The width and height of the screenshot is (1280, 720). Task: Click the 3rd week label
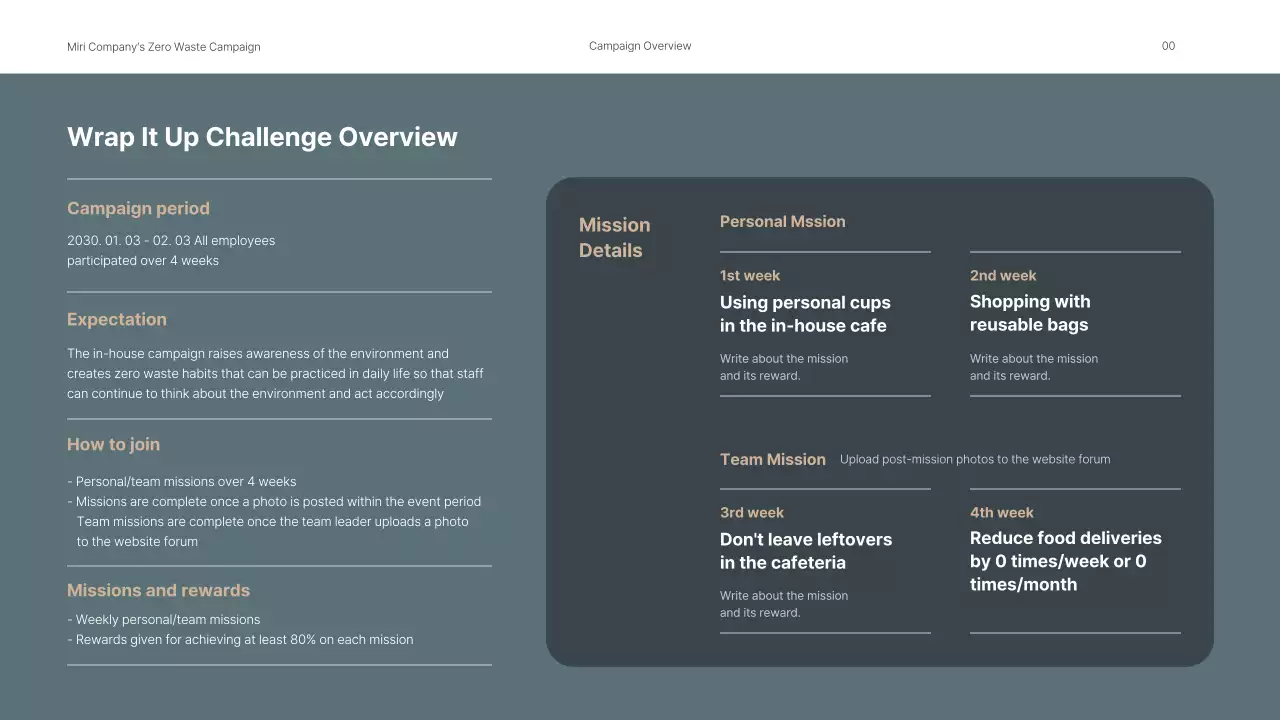(752, 512)
